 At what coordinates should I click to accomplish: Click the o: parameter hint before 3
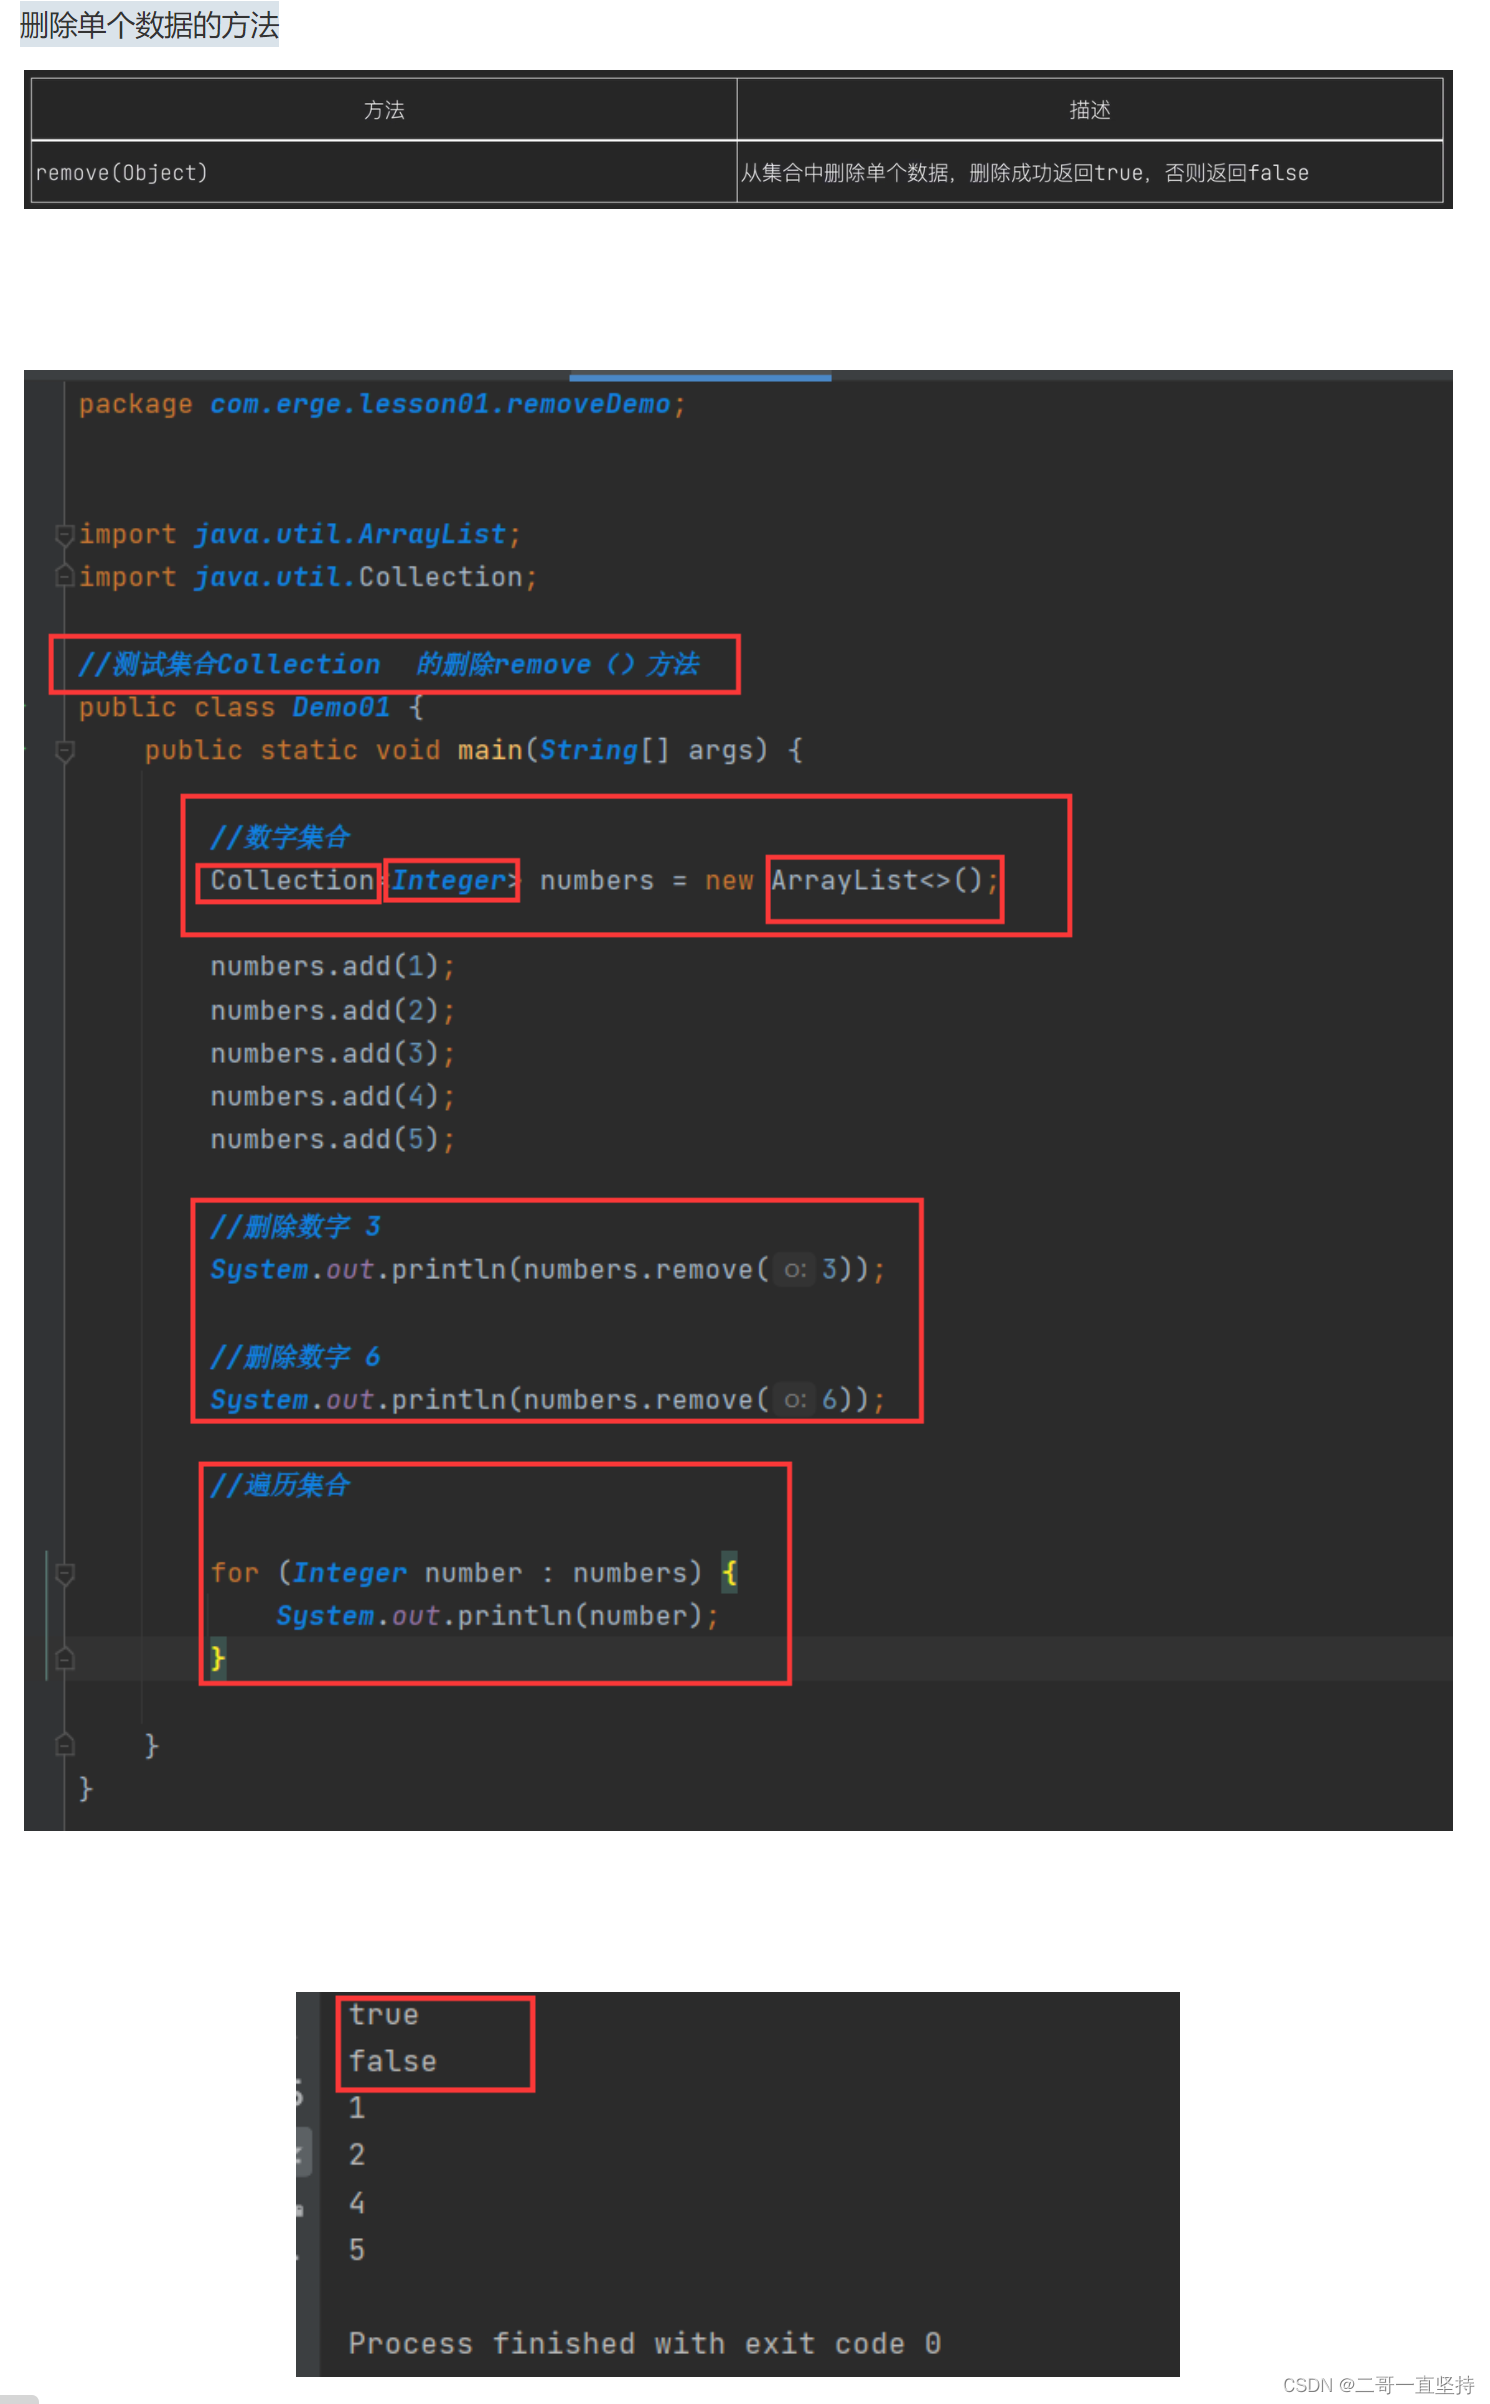pos(795,1270)
